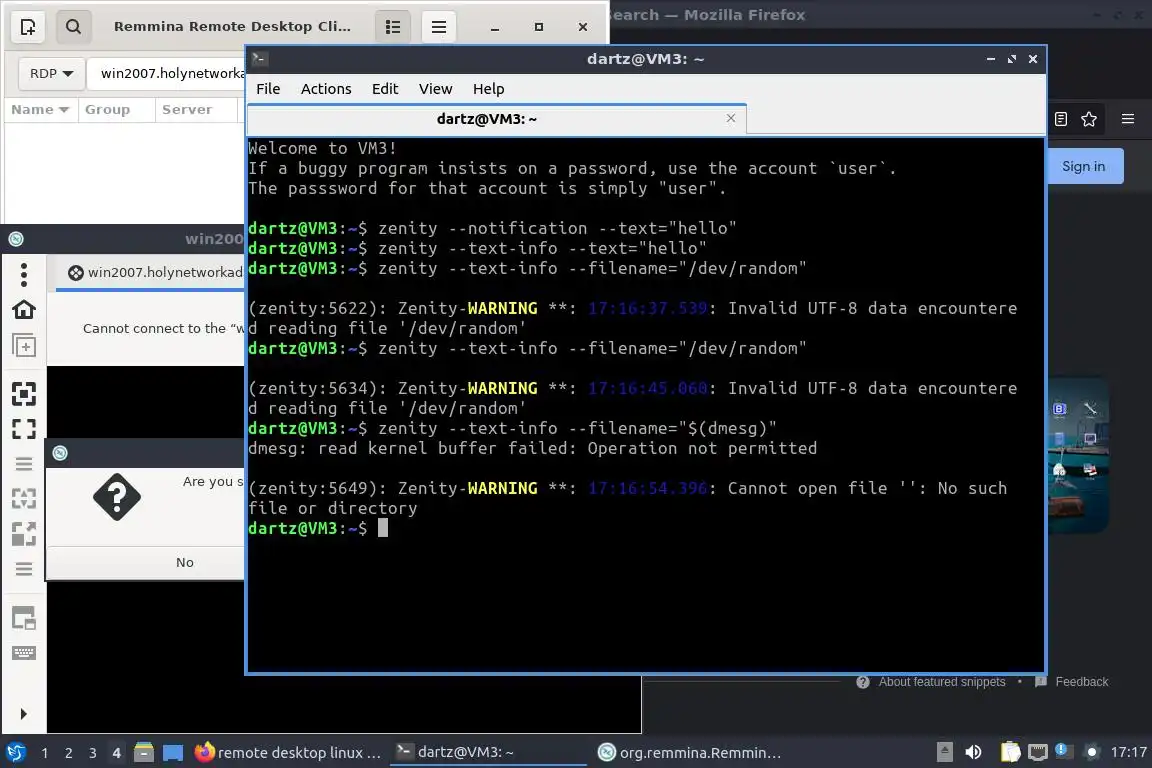Bookmark page with Firefox star icon
The image size is (1152, 768).
click(x=1089, y=119)
